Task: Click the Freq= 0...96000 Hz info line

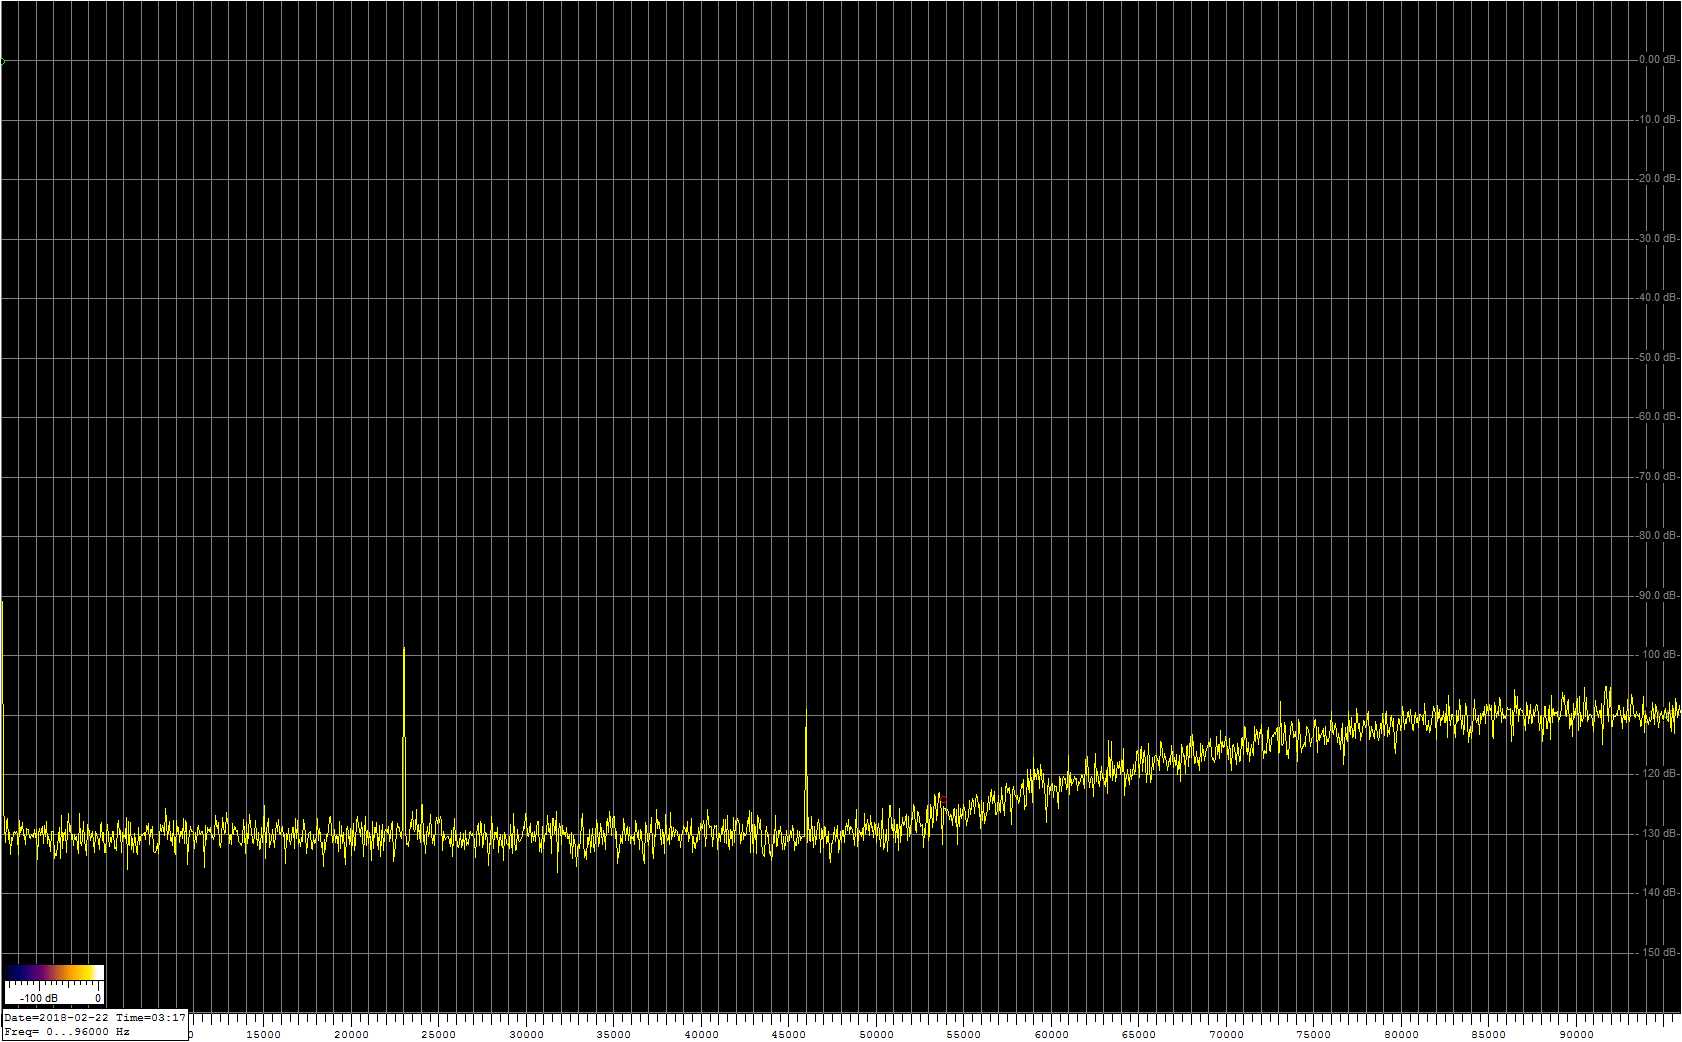Action: [x=67, y=1031]
